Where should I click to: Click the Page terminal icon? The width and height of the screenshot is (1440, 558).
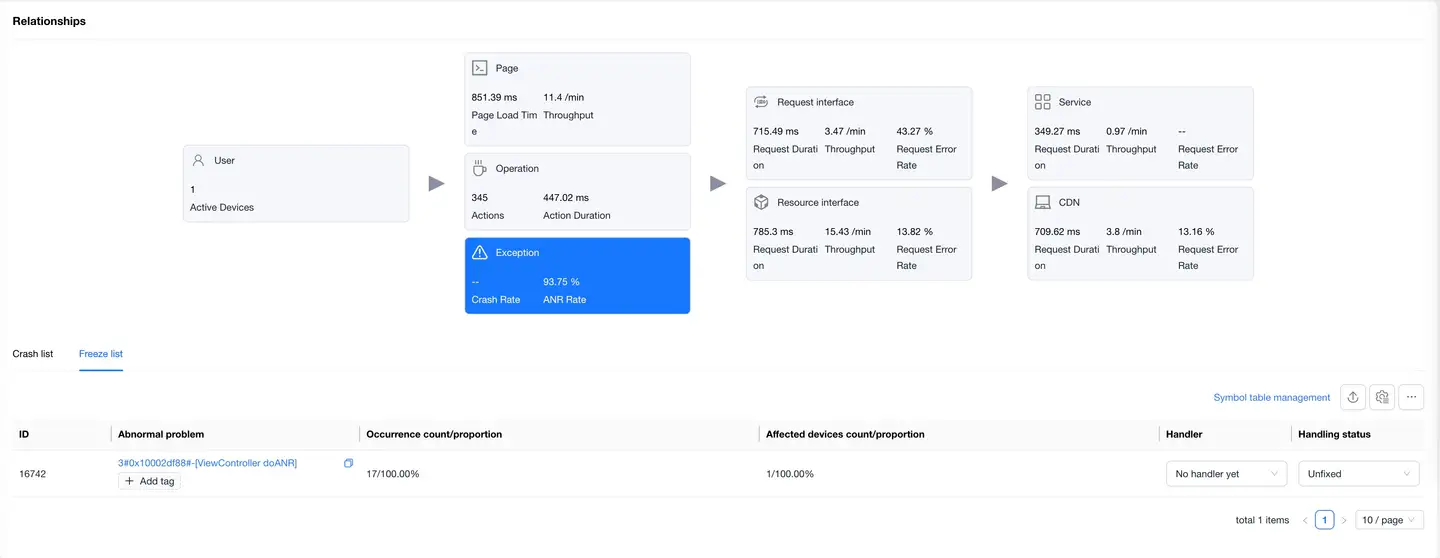point(480,68)
